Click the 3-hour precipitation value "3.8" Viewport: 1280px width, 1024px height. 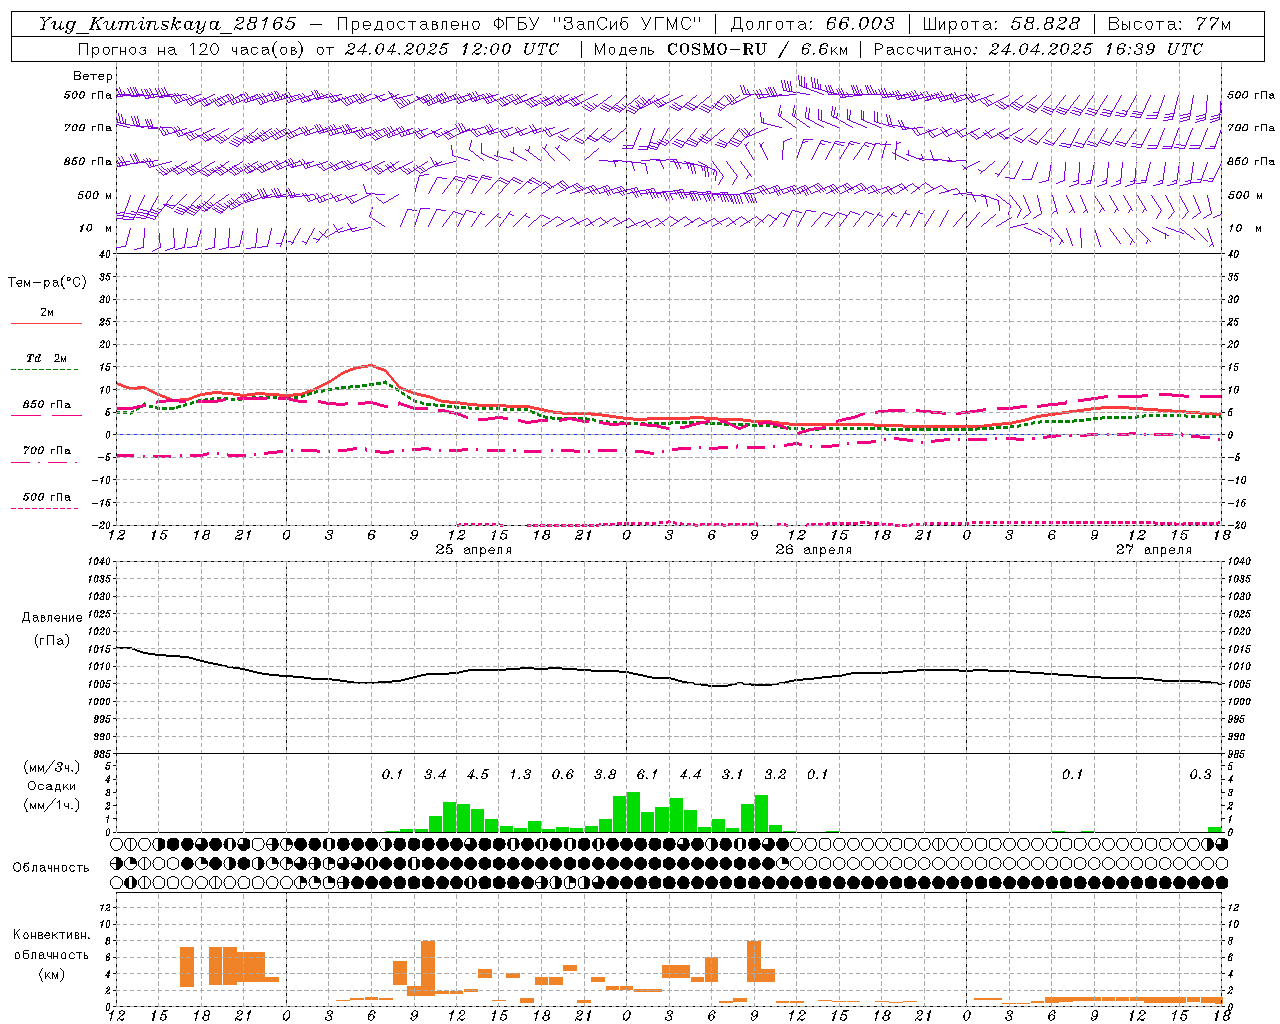pyautogui.click(x=605, y=774)
